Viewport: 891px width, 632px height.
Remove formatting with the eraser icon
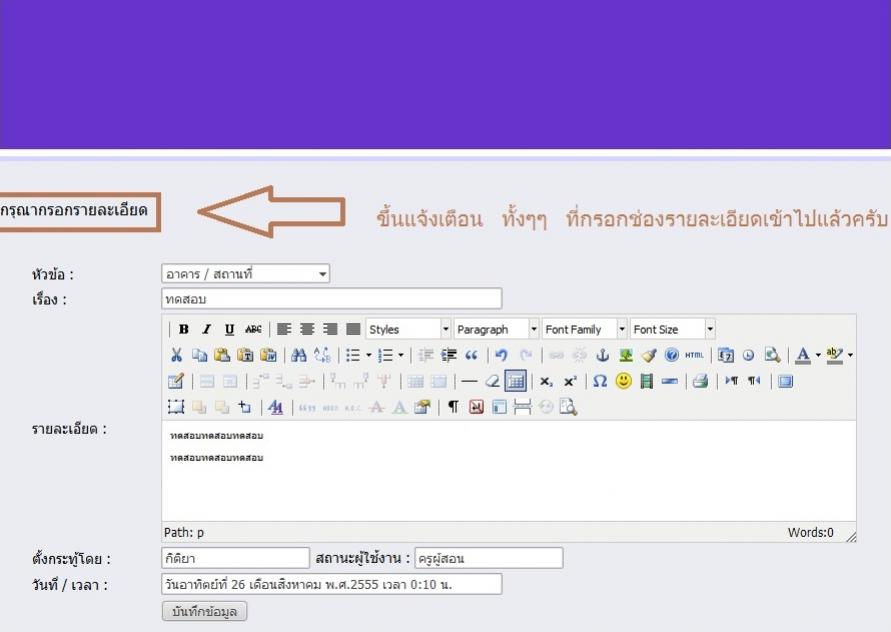[x=492, y=381]
